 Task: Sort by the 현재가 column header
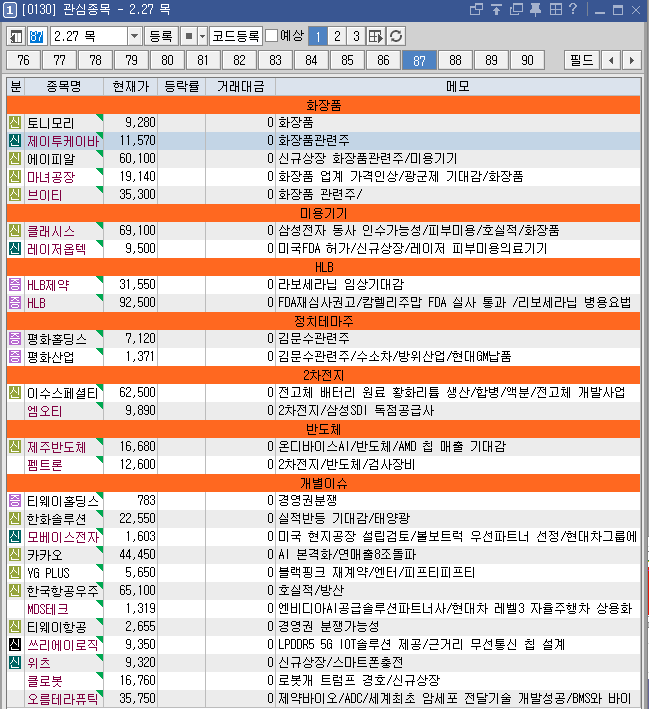(131, 86)
